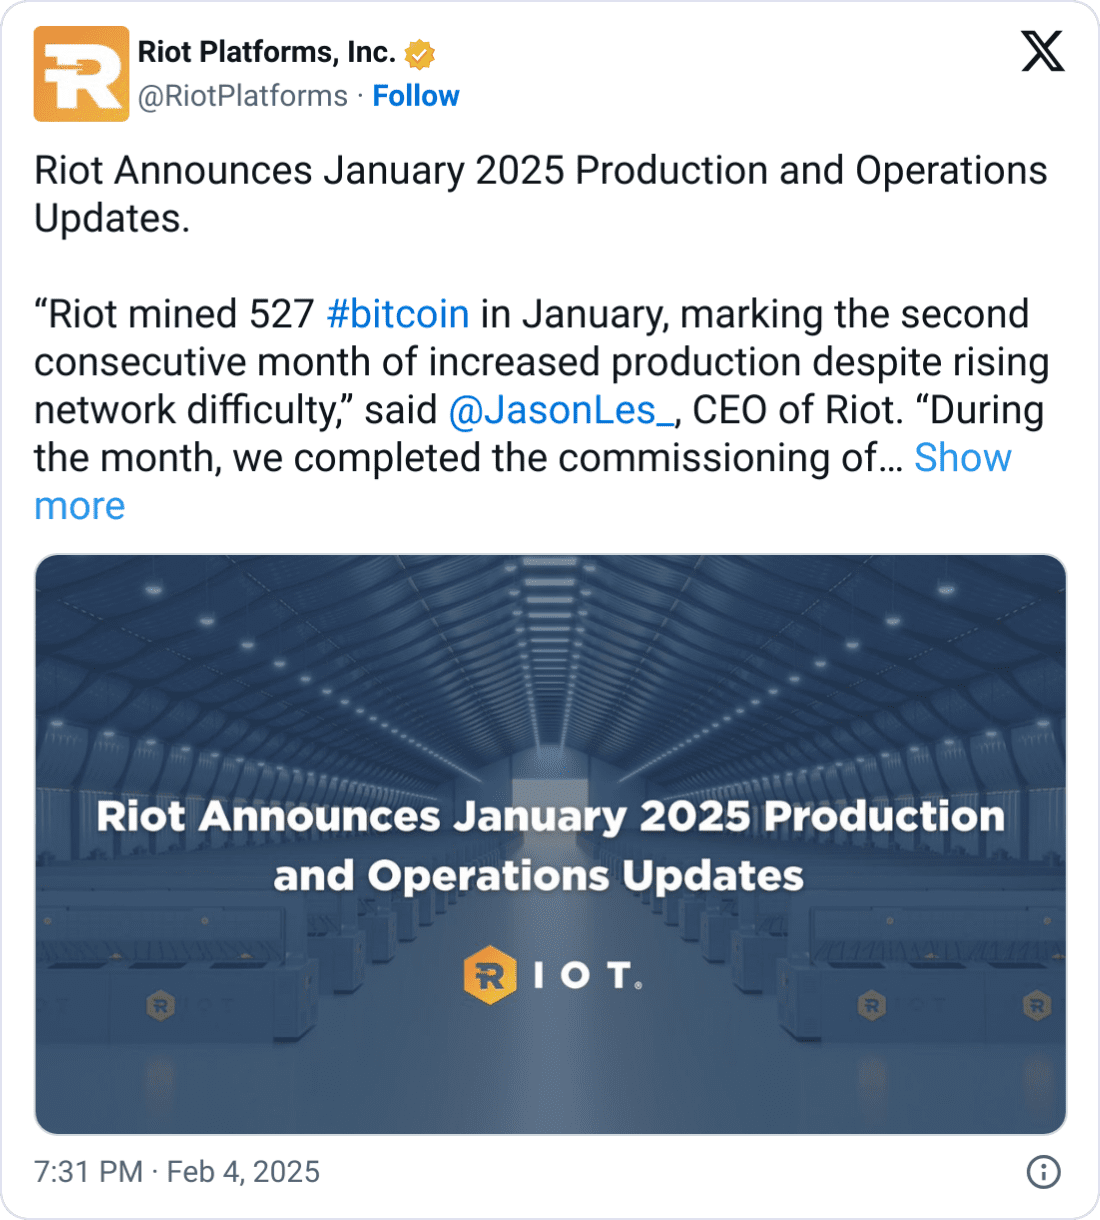Open the info button beside the timestamp

1043,1172
